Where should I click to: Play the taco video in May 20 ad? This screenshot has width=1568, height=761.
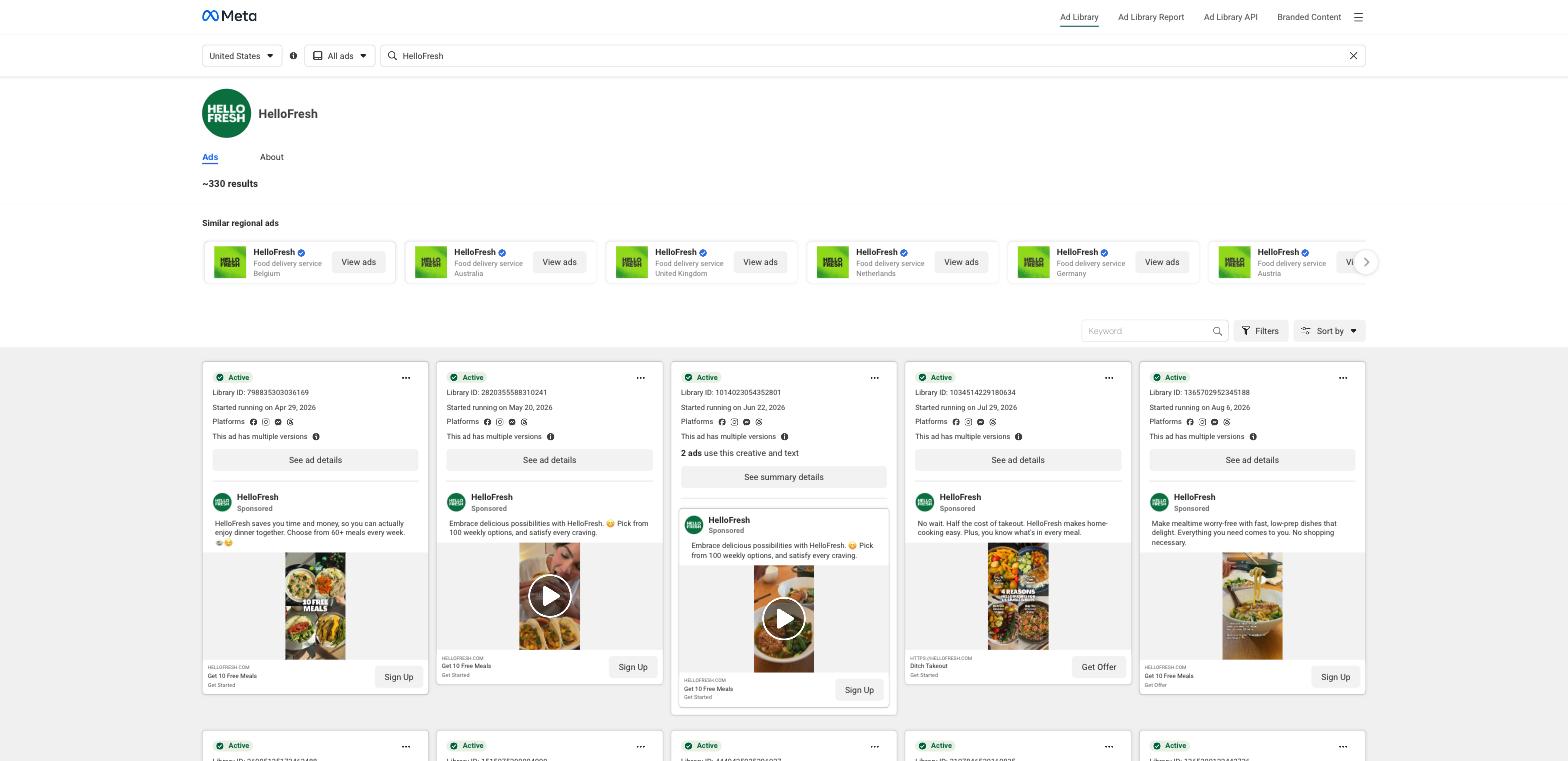[x=549, y=596]
